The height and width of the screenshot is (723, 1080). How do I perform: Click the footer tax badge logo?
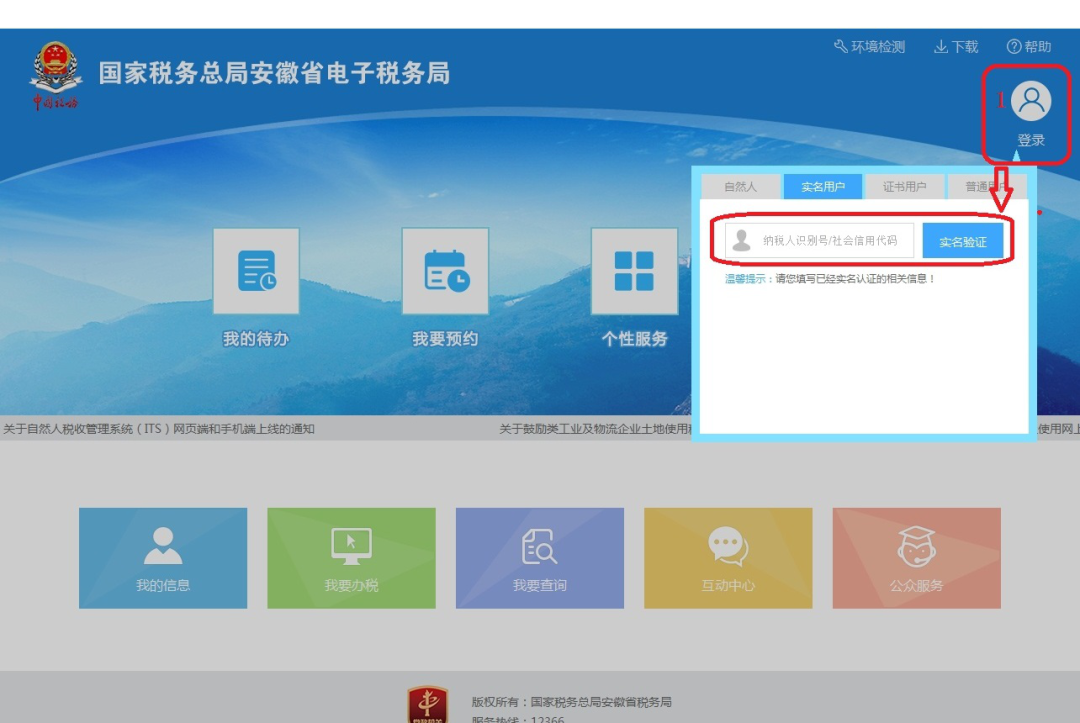(x=427, y=704)
